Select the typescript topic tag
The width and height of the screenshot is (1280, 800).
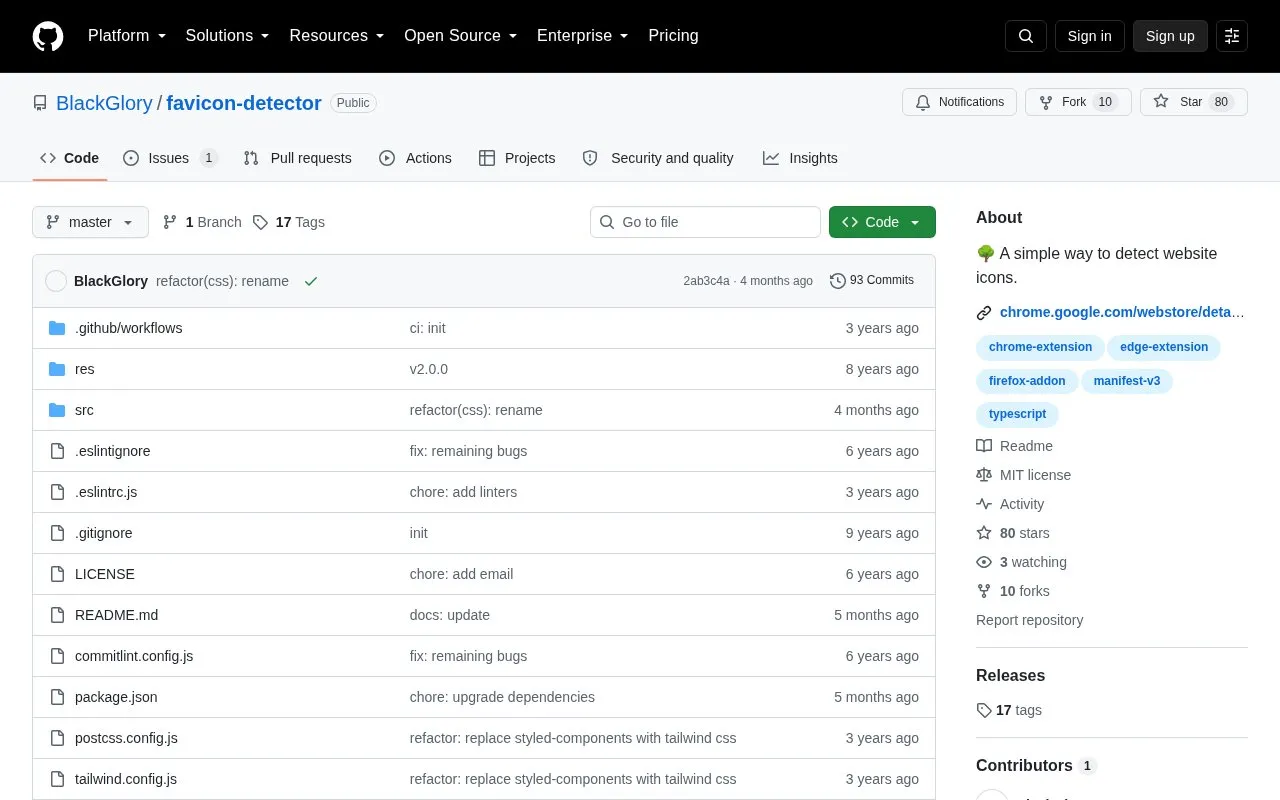1017,414
